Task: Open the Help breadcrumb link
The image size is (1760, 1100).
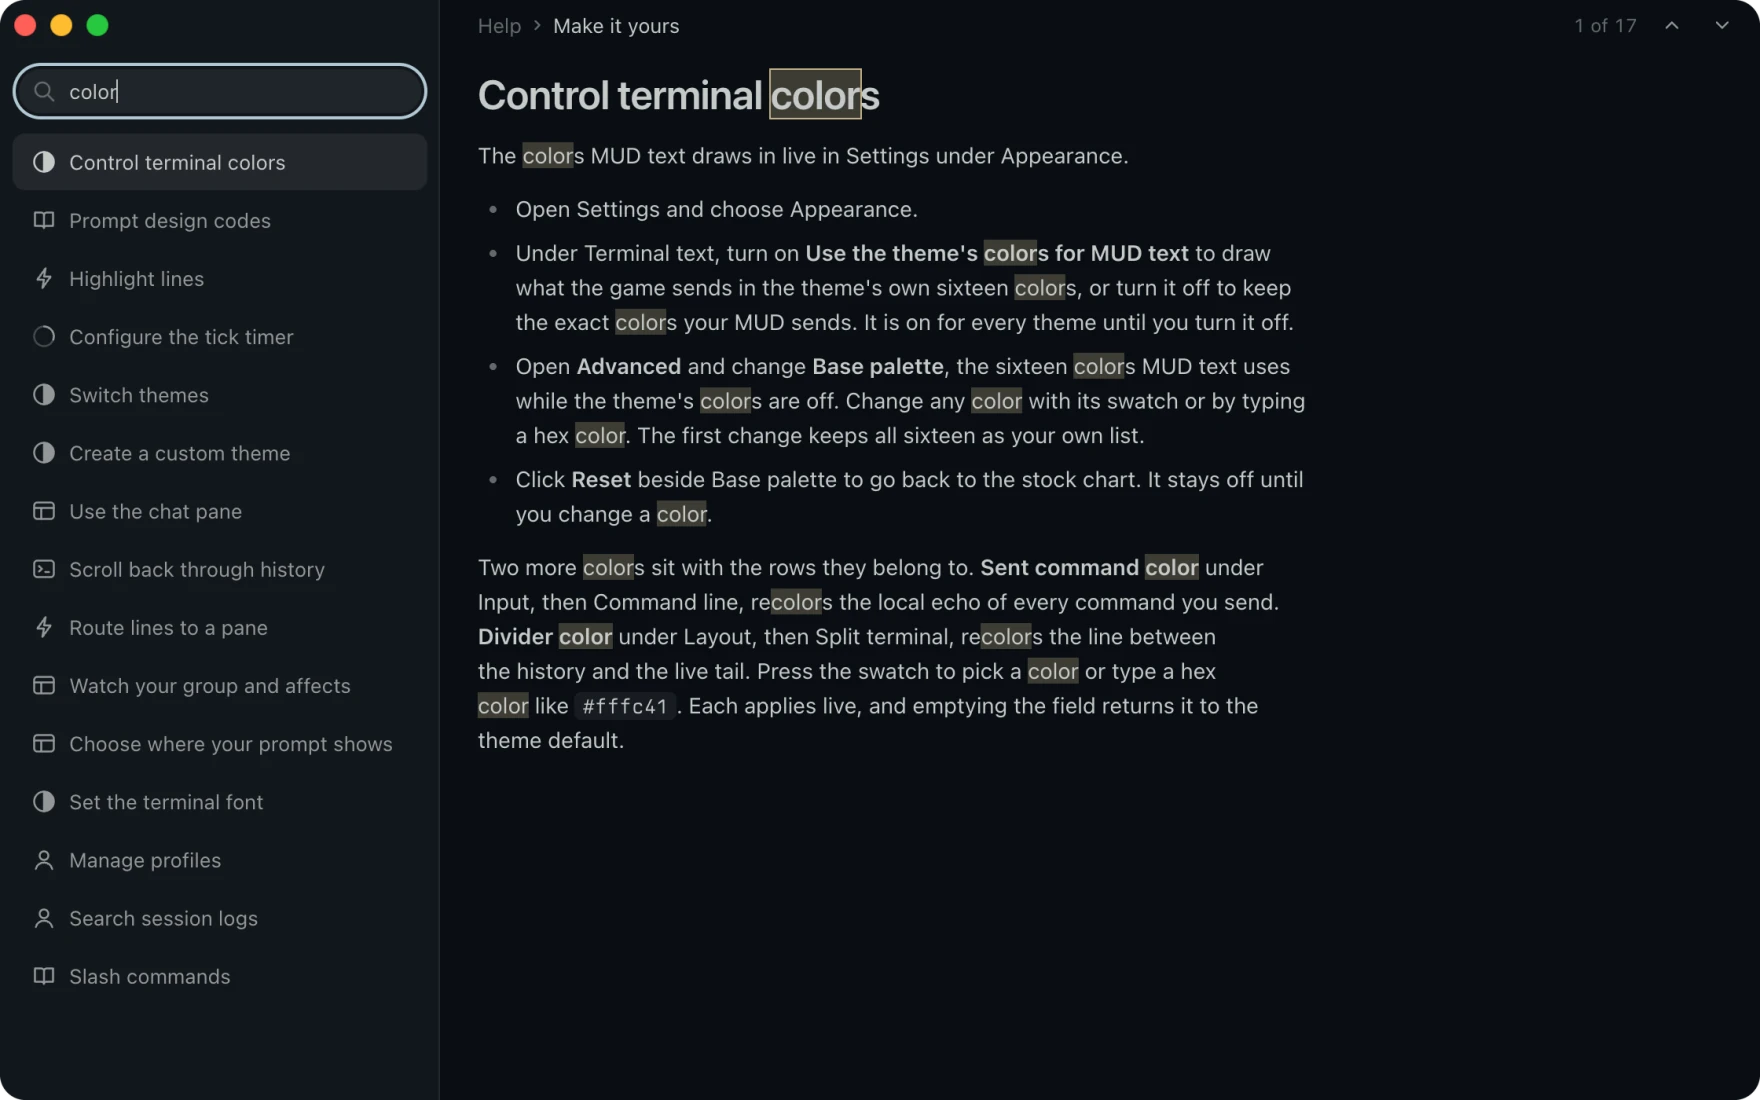Action: (x=499, y=26)
